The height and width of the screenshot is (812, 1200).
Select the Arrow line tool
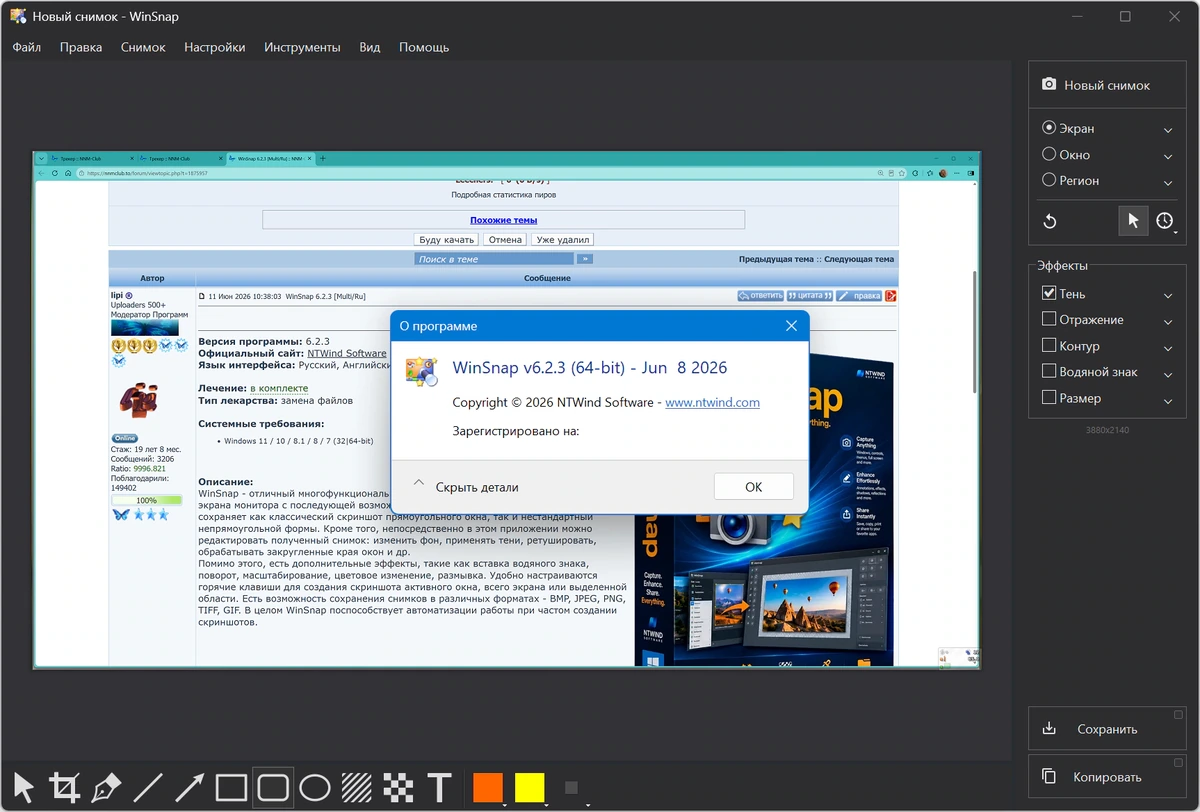[190, 788]
